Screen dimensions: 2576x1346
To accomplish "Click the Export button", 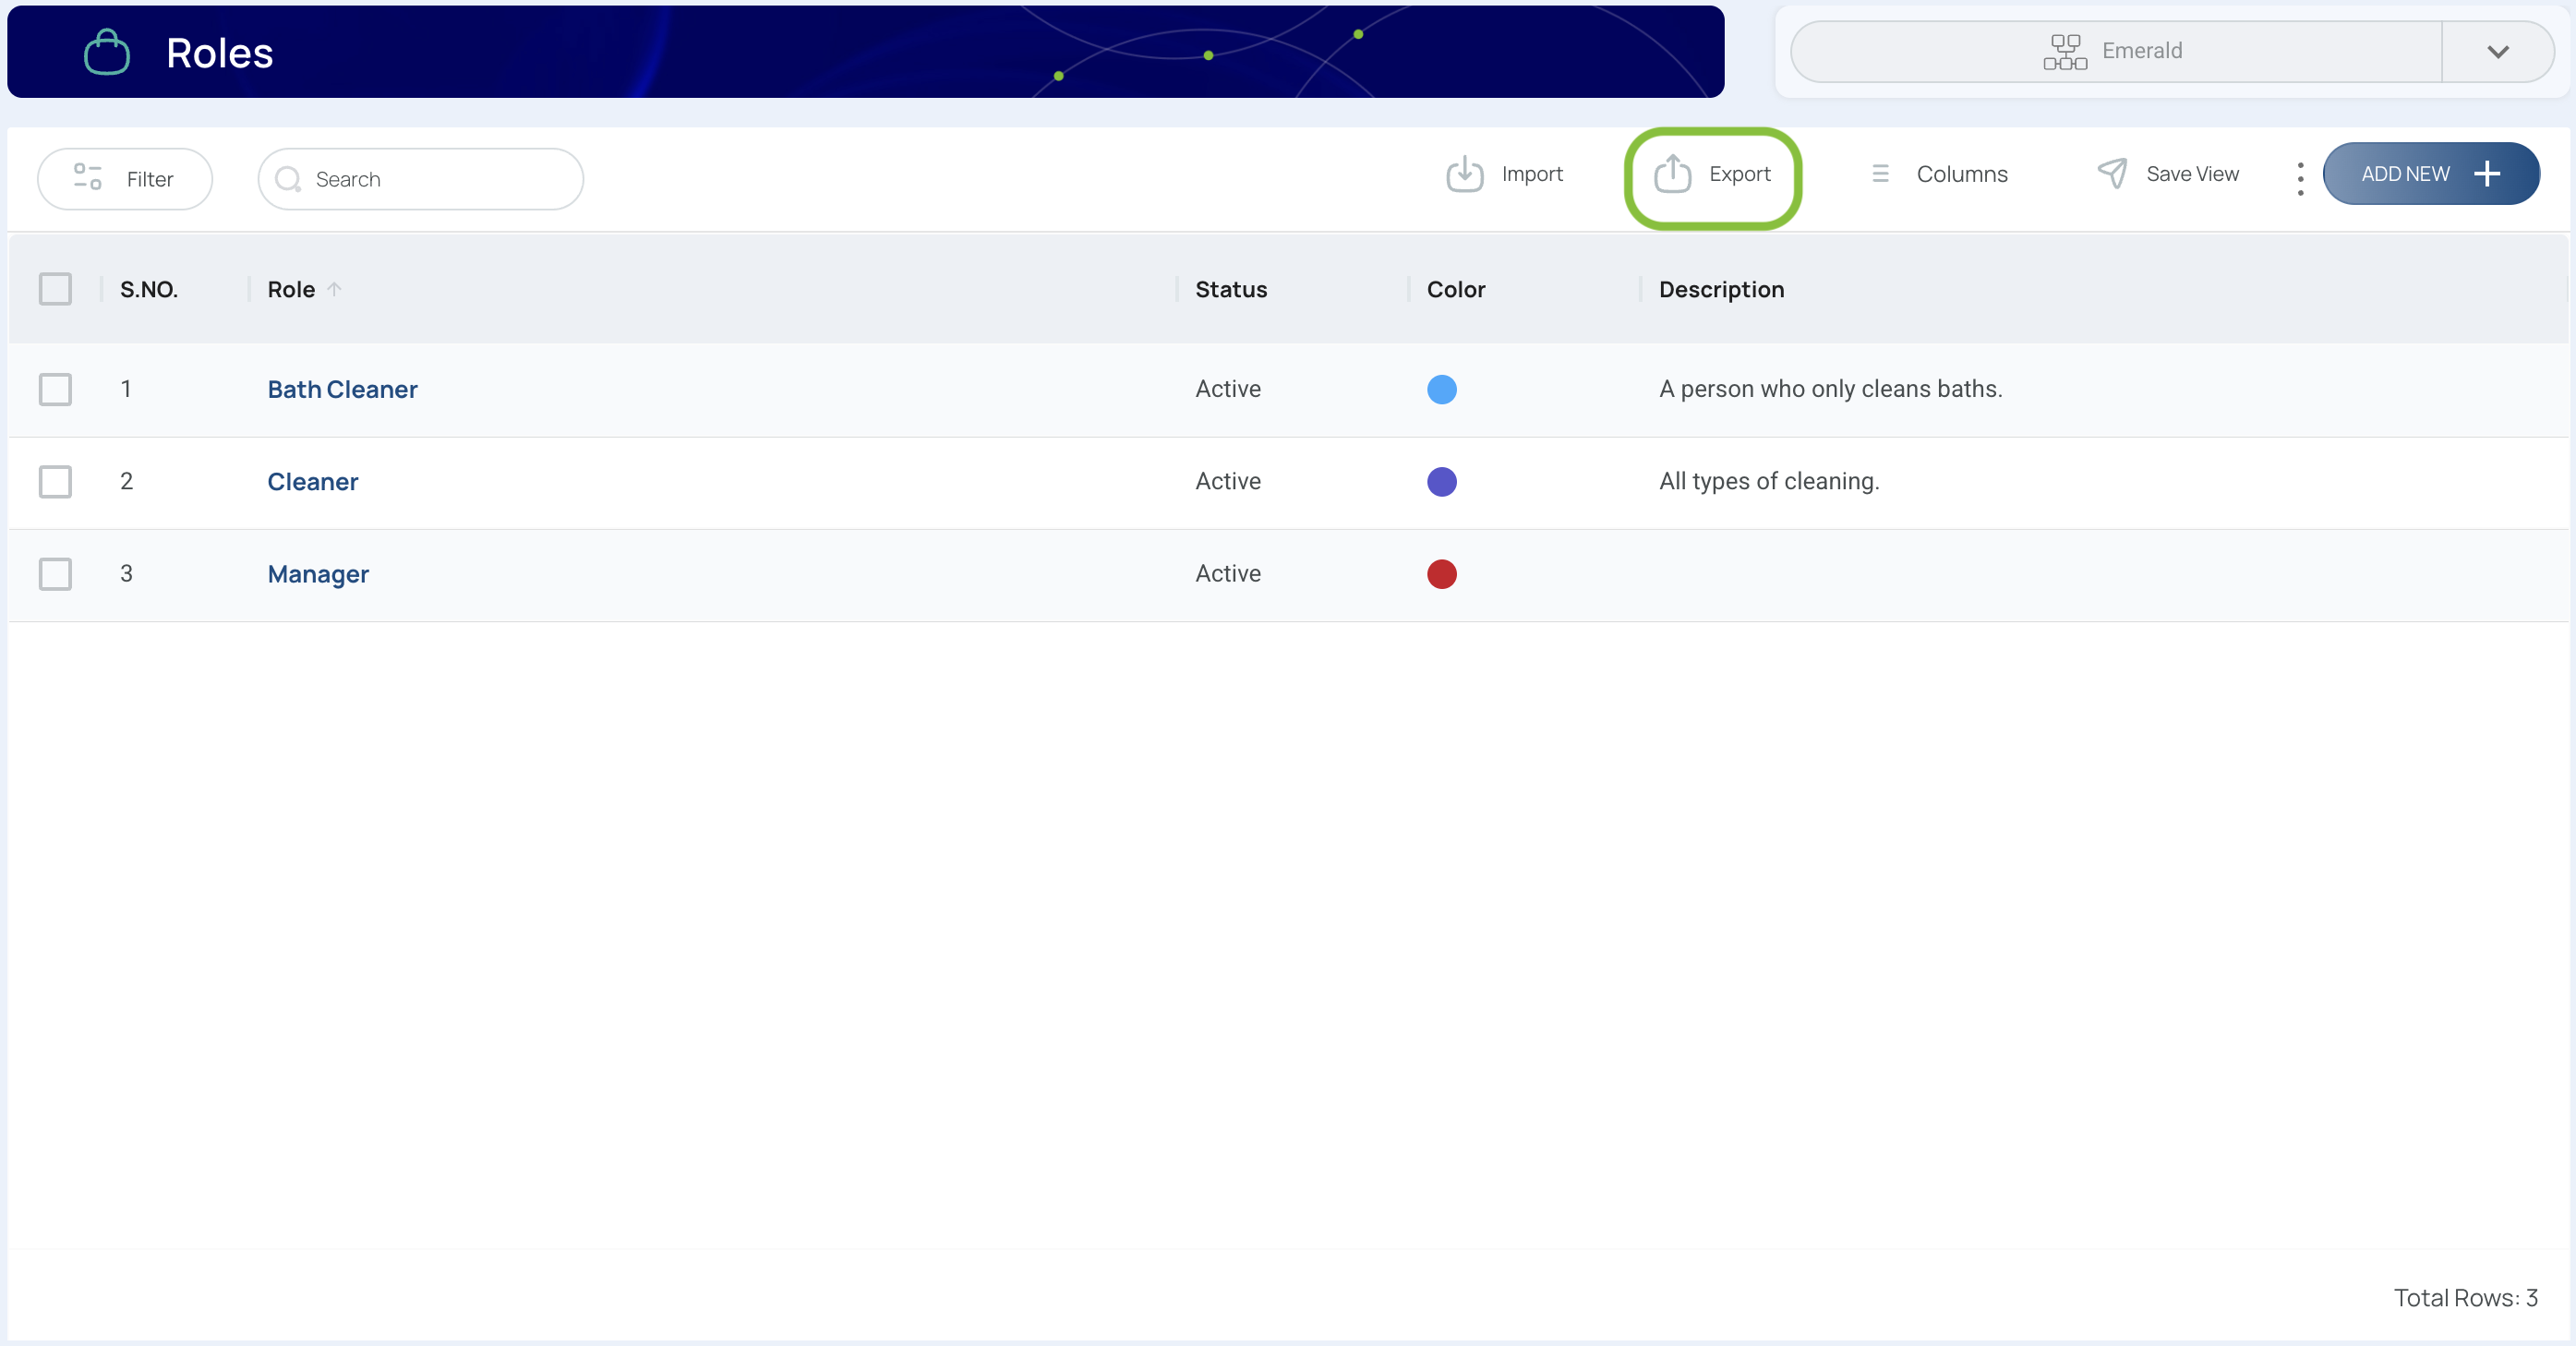I will pos(1712,174).
